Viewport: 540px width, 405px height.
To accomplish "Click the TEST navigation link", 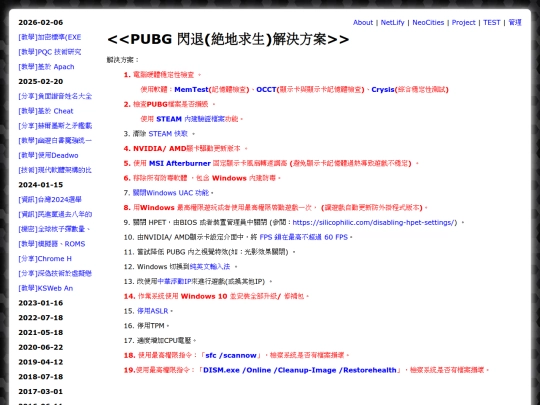I will [x=491, y=22].
